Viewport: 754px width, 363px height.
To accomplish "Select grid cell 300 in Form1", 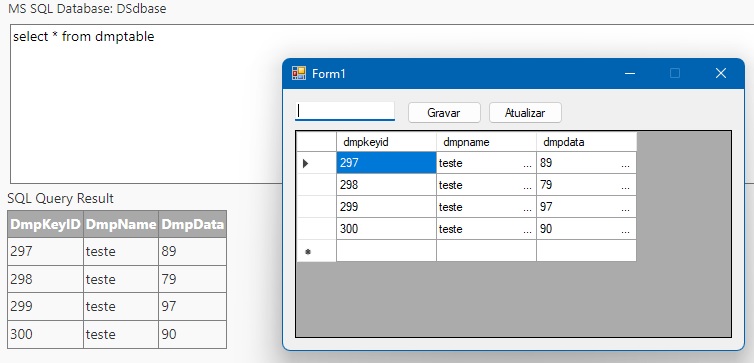I will tap(386, 229).
